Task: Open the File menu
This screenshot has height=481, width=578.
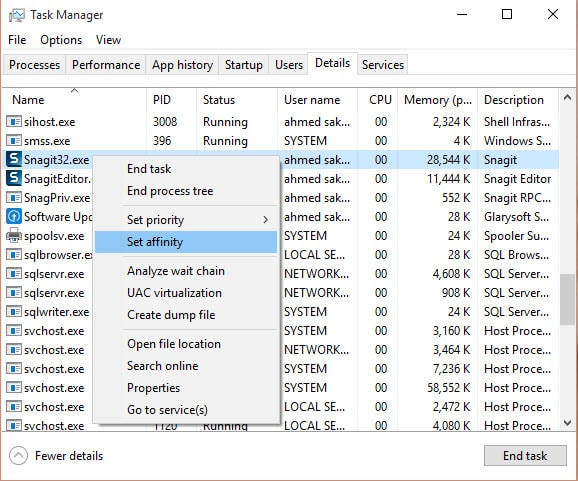Action: 17,40
